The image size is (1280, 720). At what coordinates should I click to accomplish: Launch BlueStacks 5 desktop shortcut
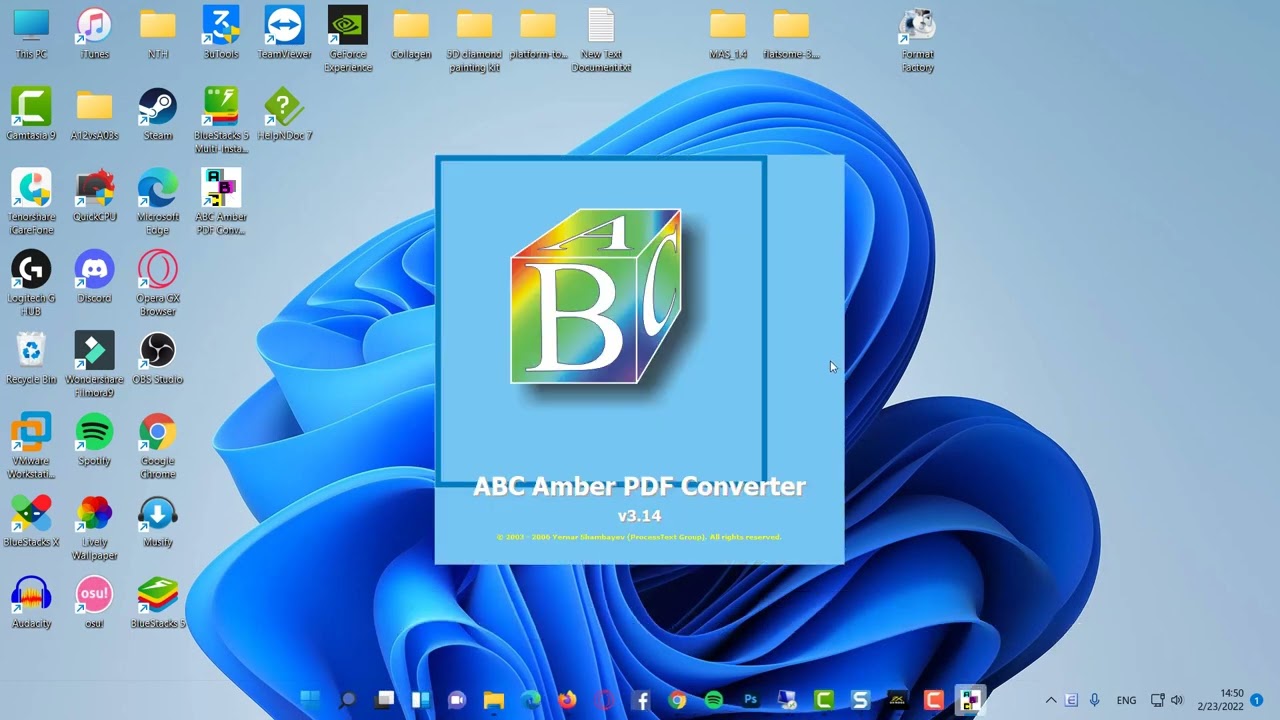pyautogui.click(x=158, y=602)
